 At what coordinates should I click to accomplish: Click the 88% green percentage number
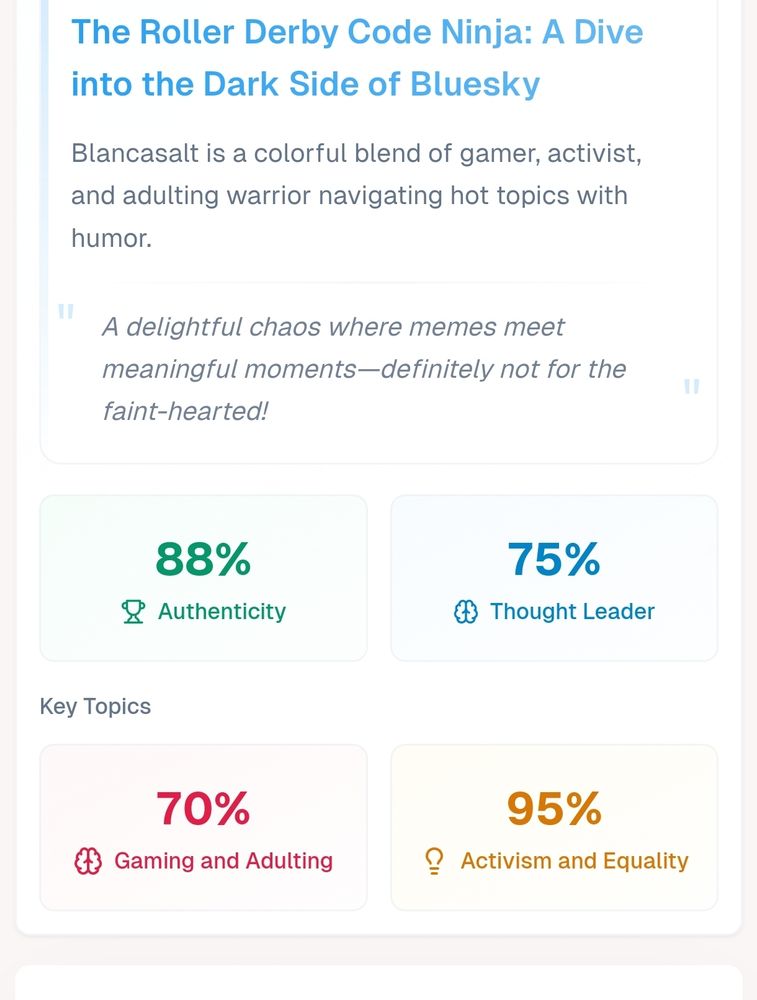(x=203, y=559)
